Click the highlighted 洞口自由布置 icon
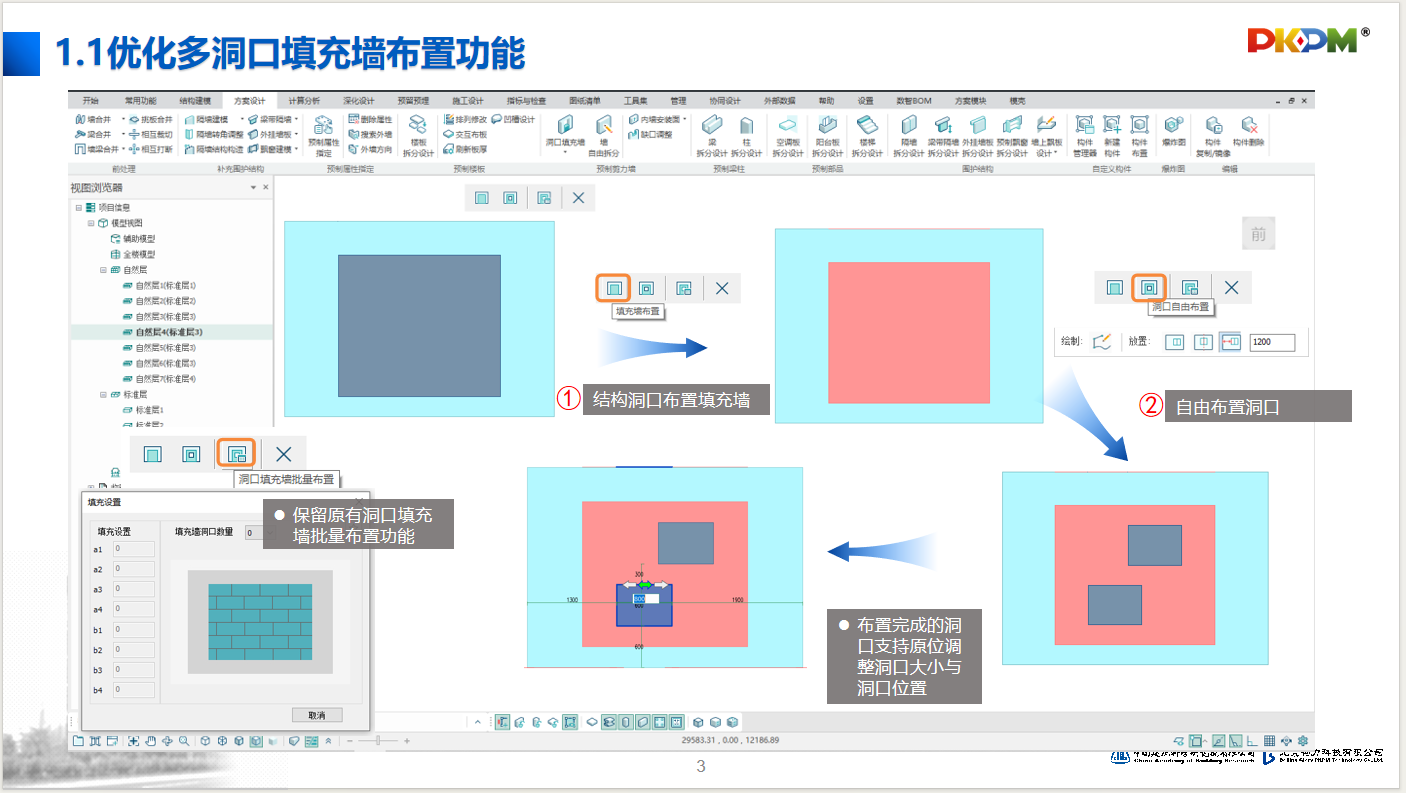Viewport: 1406px width, 793px height. (x=1149, y=288)
